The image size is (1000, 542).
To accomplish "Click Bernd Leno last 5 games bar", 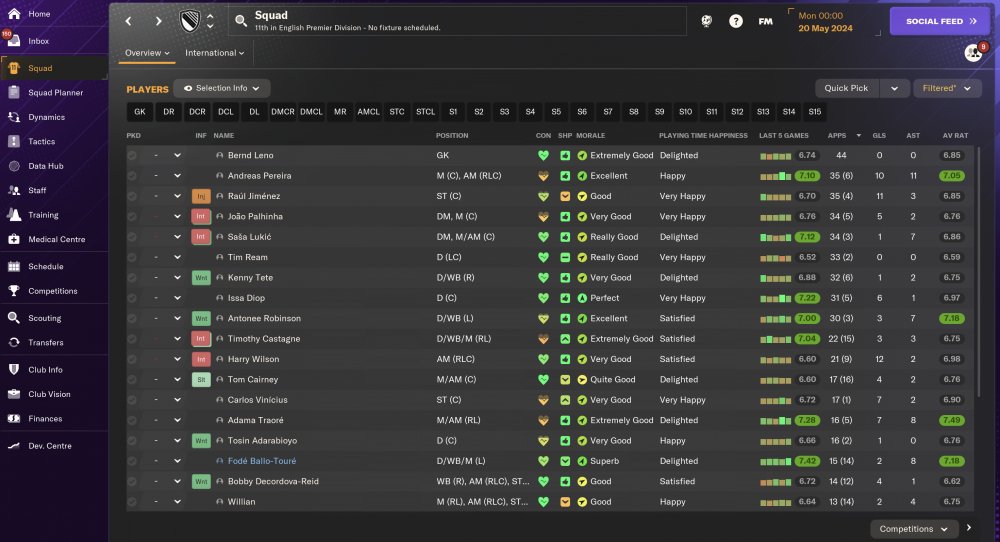I will click(776, 156).
